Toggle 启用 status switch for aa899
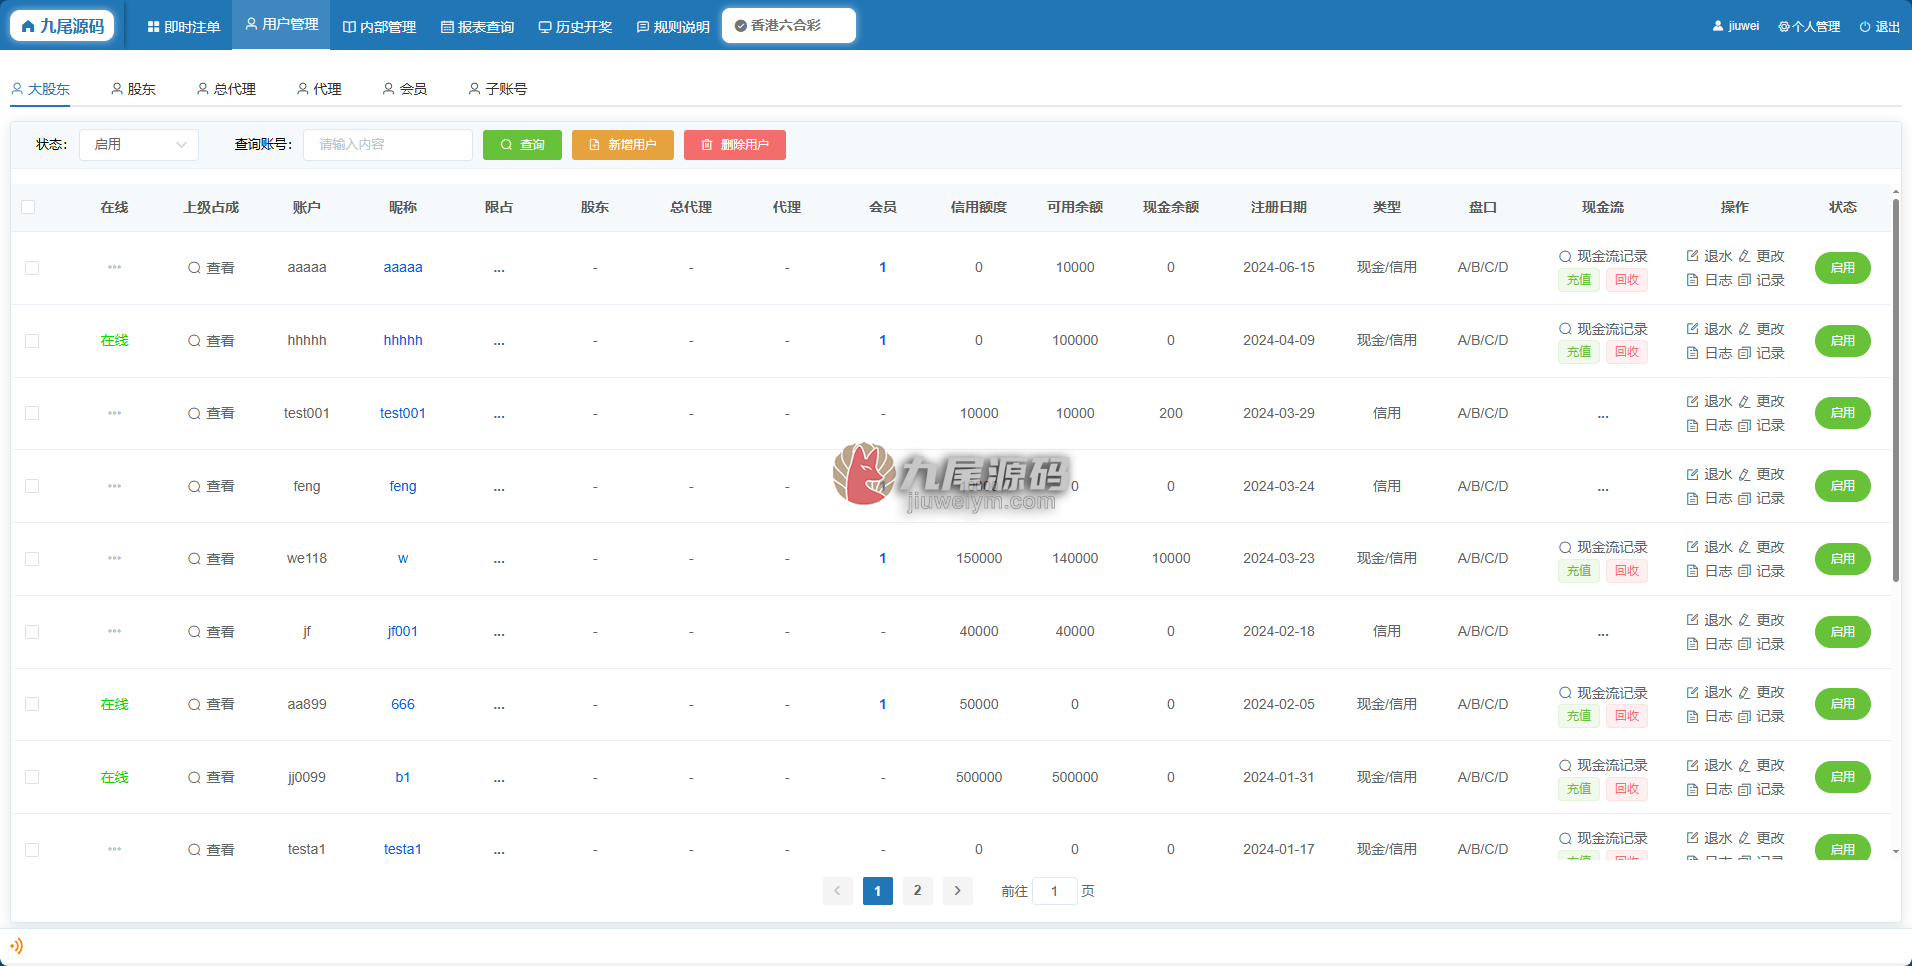 tap(1842, 704)
